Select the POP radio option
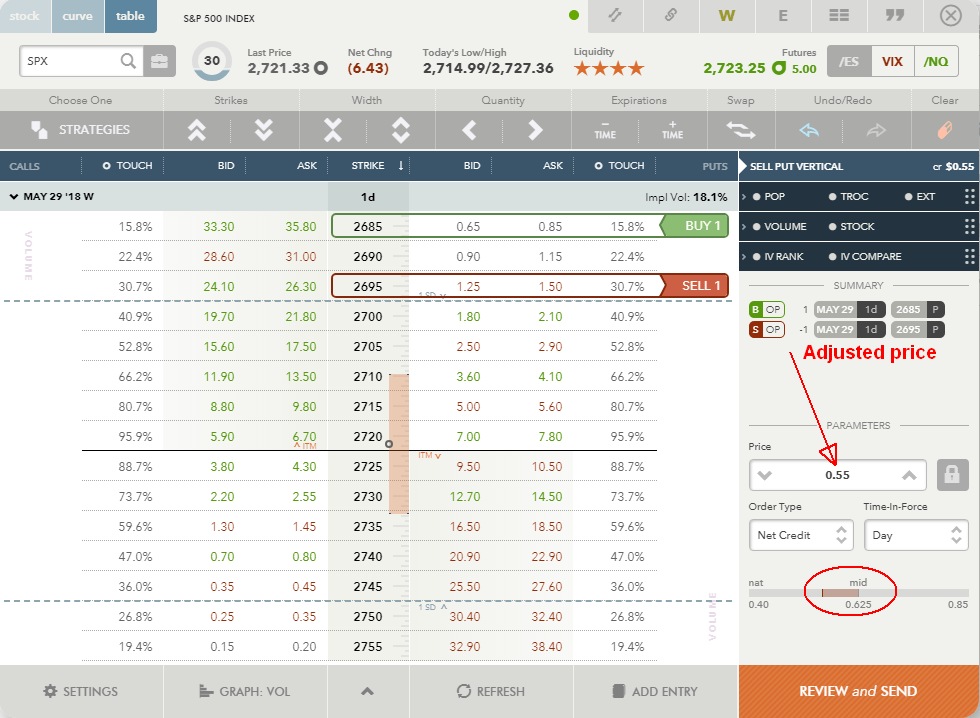Image resolution: width=980 pixels, height=718 pixels. [769, 196]
